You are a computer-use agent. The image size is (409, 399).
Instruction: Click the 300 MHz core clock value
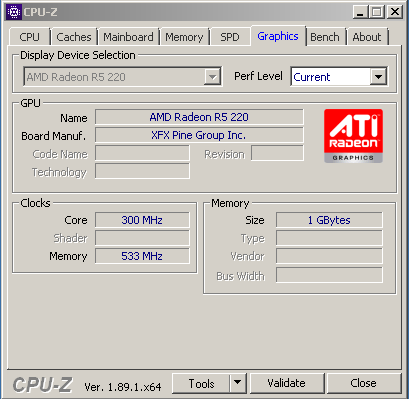(142, 220)
